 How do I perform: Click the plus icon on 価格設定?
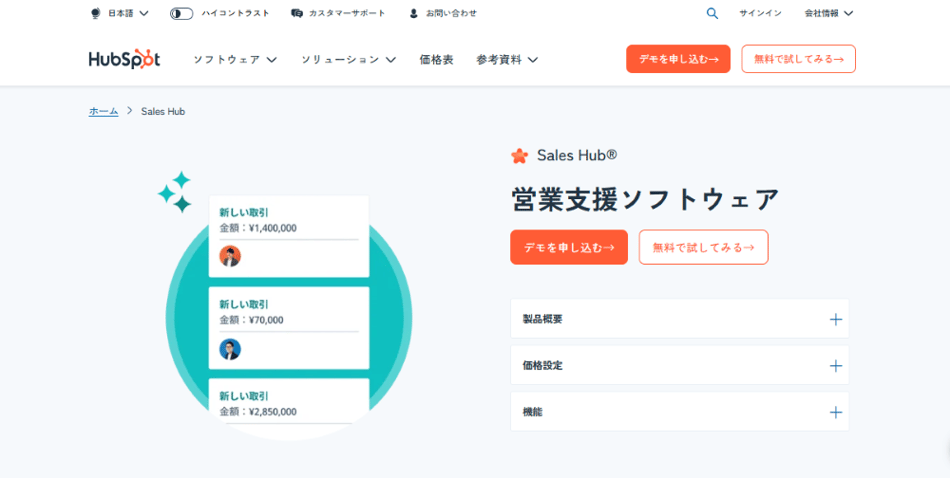tap(835, 366)
